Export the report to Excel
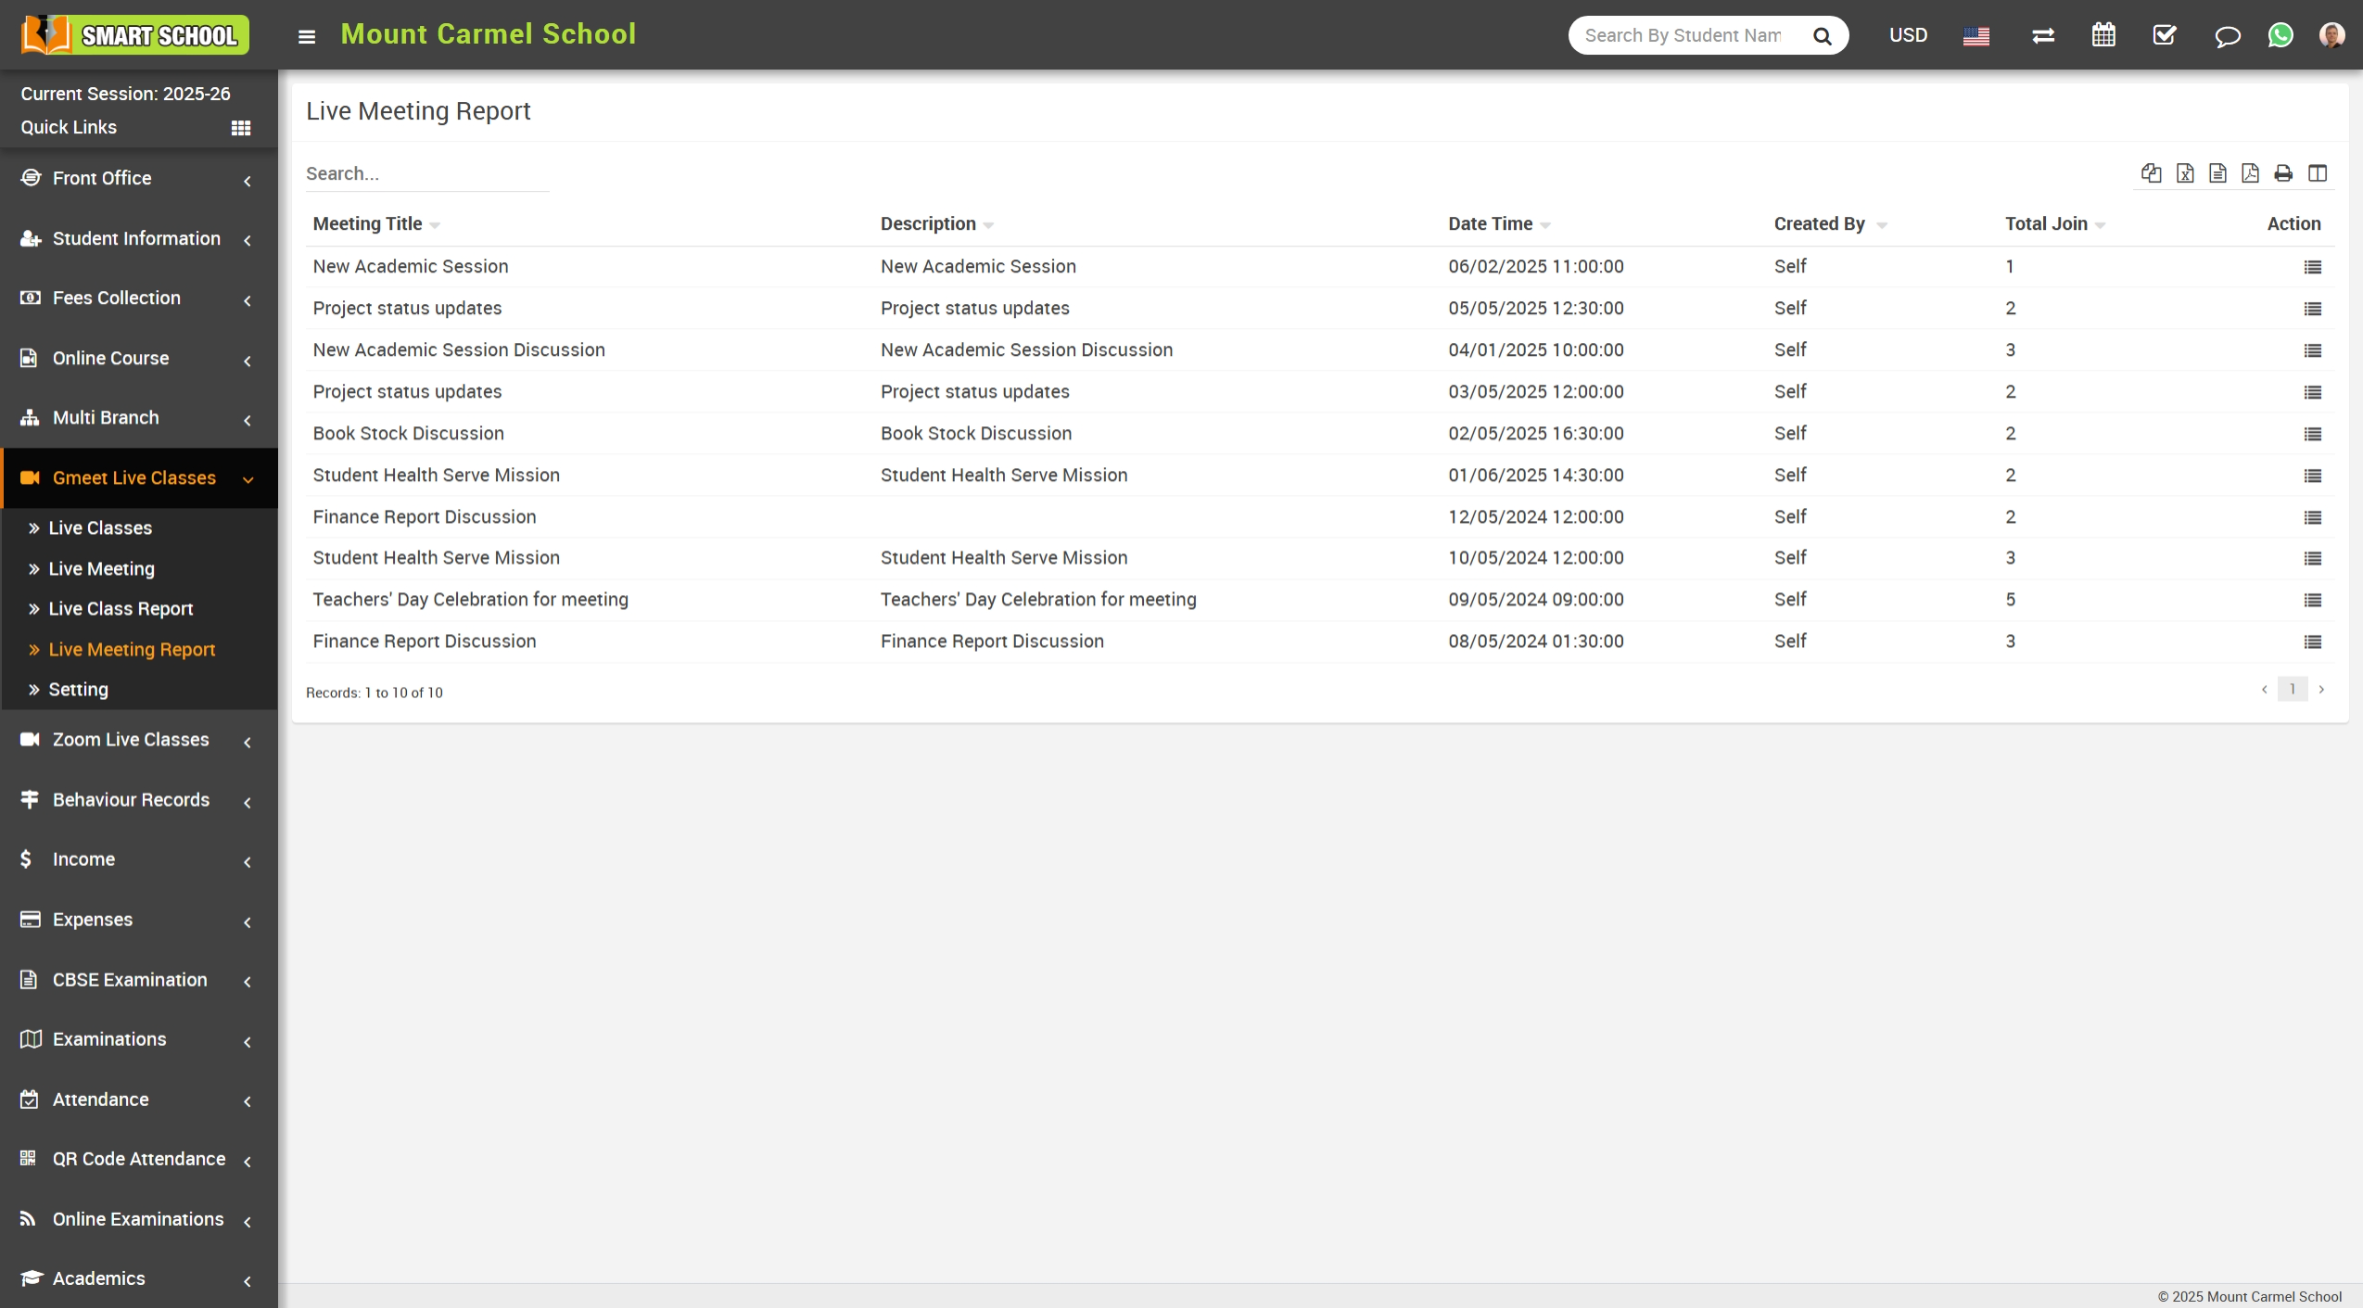Image resolution: width=2363 pixels, height=1308 pixels. coord(2185,173)
